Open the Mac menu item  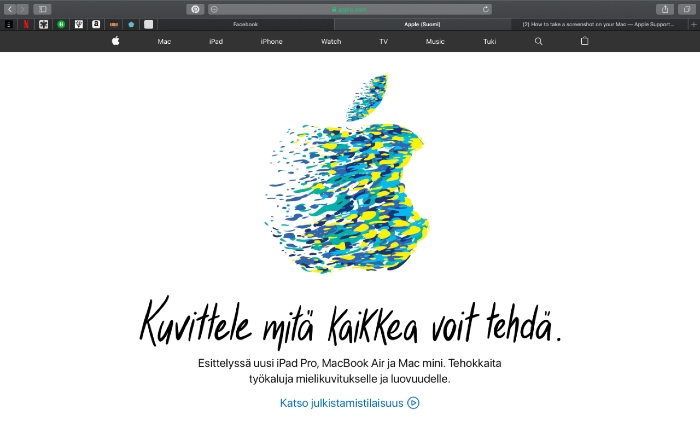pos(164,42)
